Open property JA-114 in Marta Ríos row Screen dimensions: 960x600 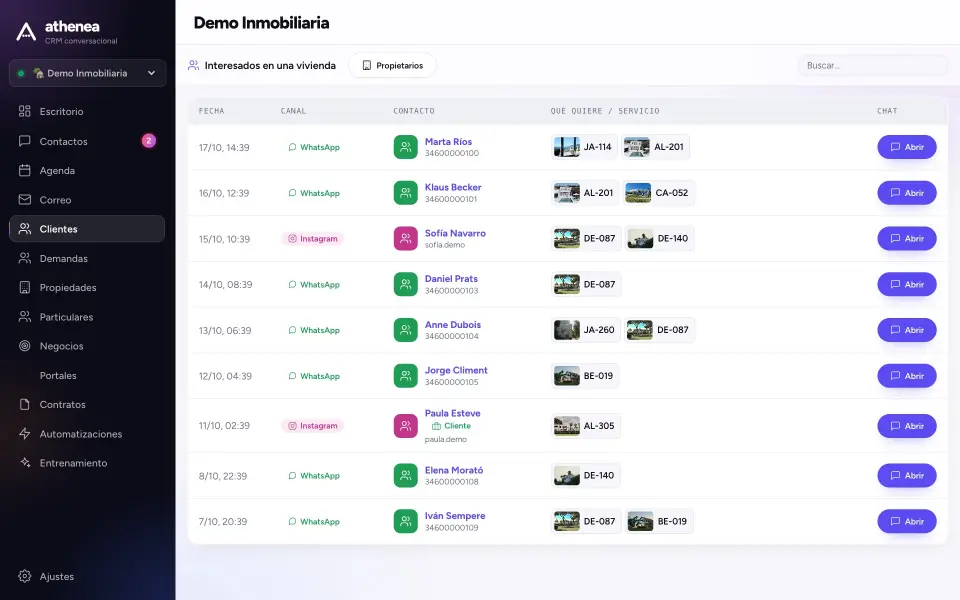coord(583,147)
